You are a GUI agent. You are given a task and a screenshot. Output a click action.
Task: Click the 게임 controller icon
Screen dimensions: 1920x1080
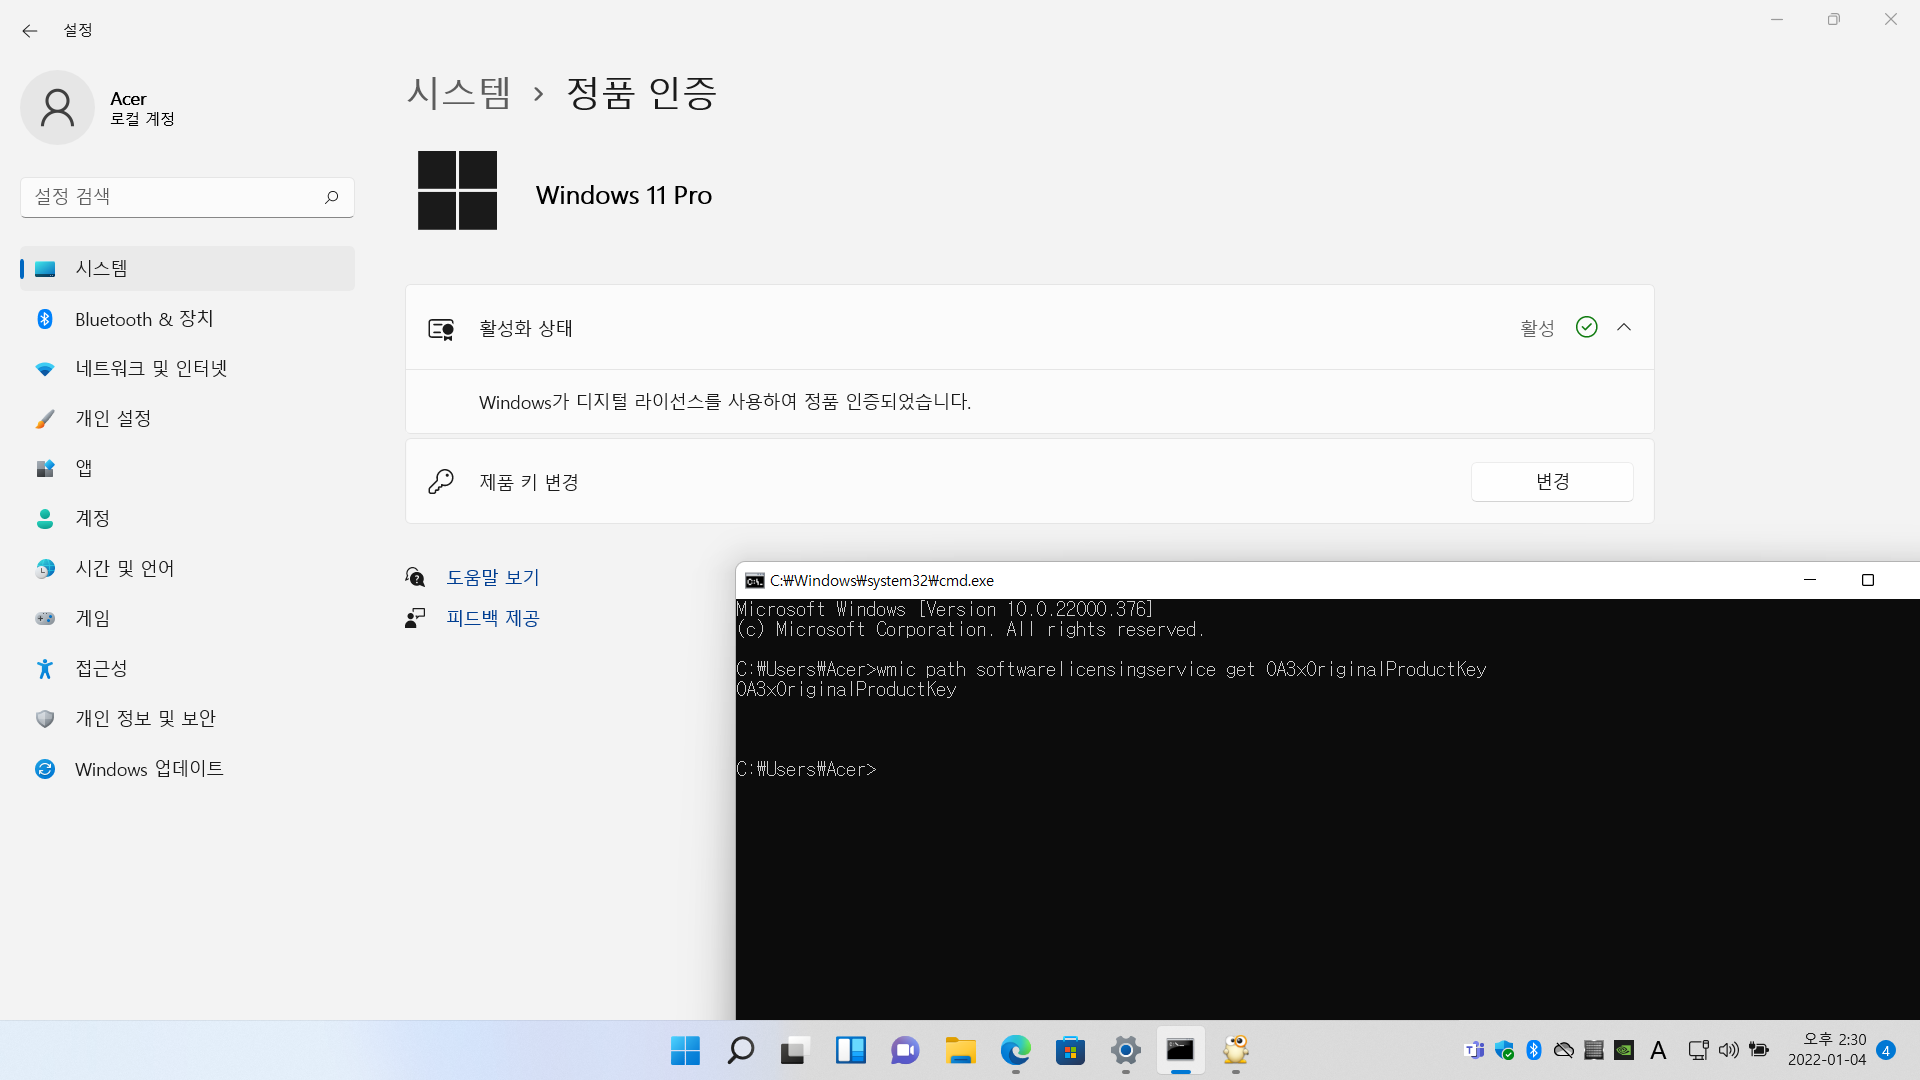tap(45, 619)
